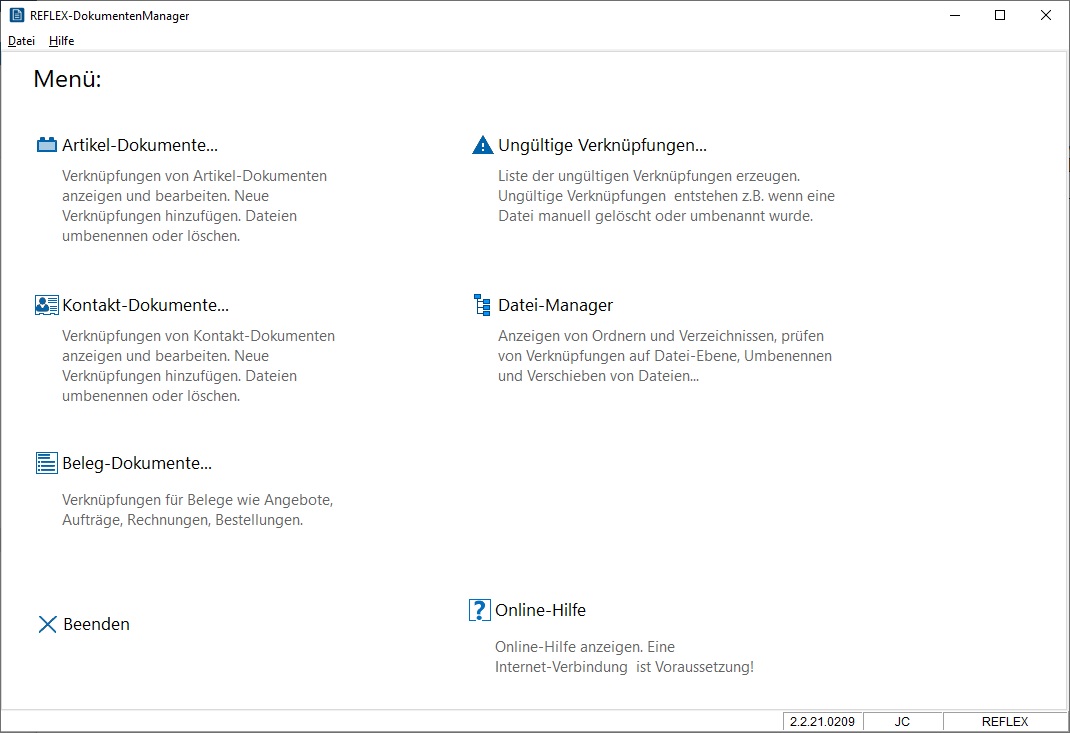The width and height of the screenshot is (1070, 733).
Task: Click the Kontakt-Dokumente contact card icon
Action: click(46, 305)
